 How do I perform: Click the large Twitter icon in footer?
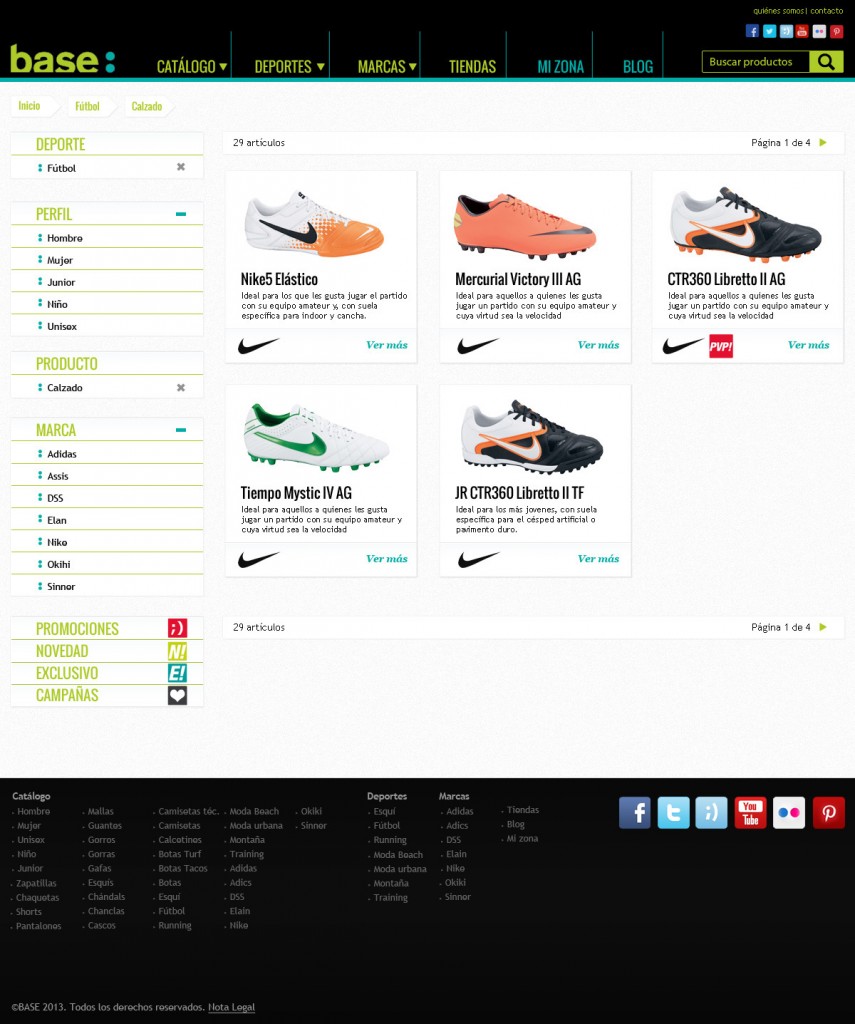pos(673,812)
